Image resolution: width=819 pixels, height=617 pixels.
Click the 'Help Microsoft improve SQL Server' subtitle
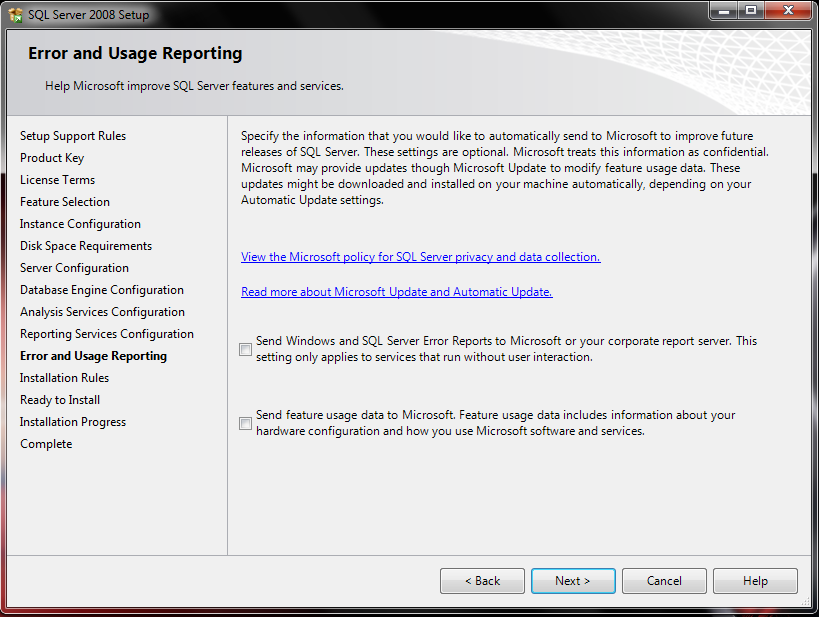pyautogui.click(x=194, y=86)
